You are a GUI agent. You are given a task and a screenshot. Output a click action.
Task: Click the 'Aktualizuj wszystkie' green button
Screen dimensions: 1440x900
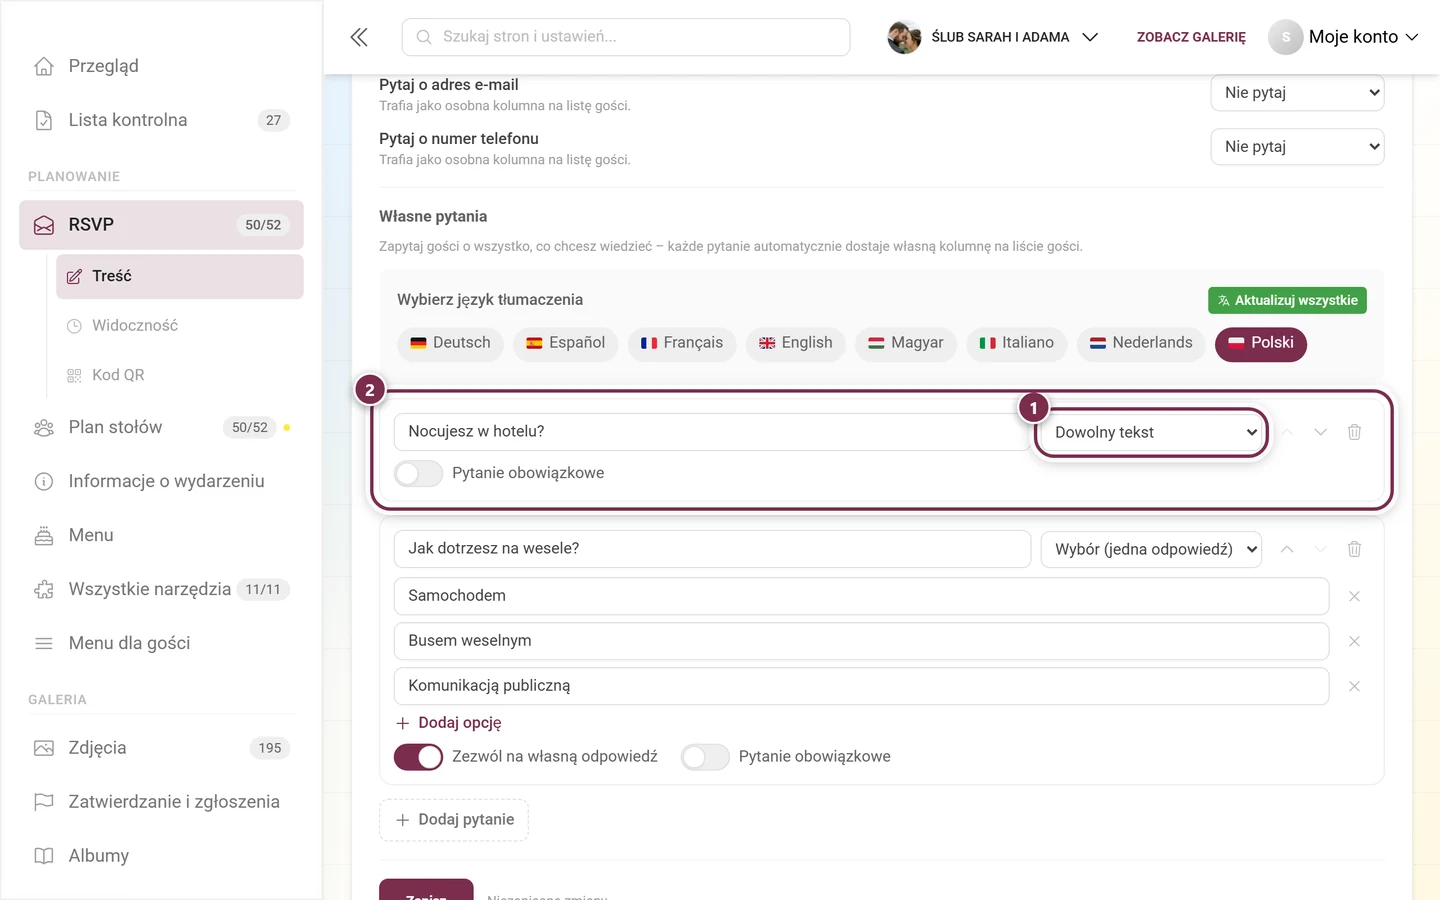coord(1287,300)
